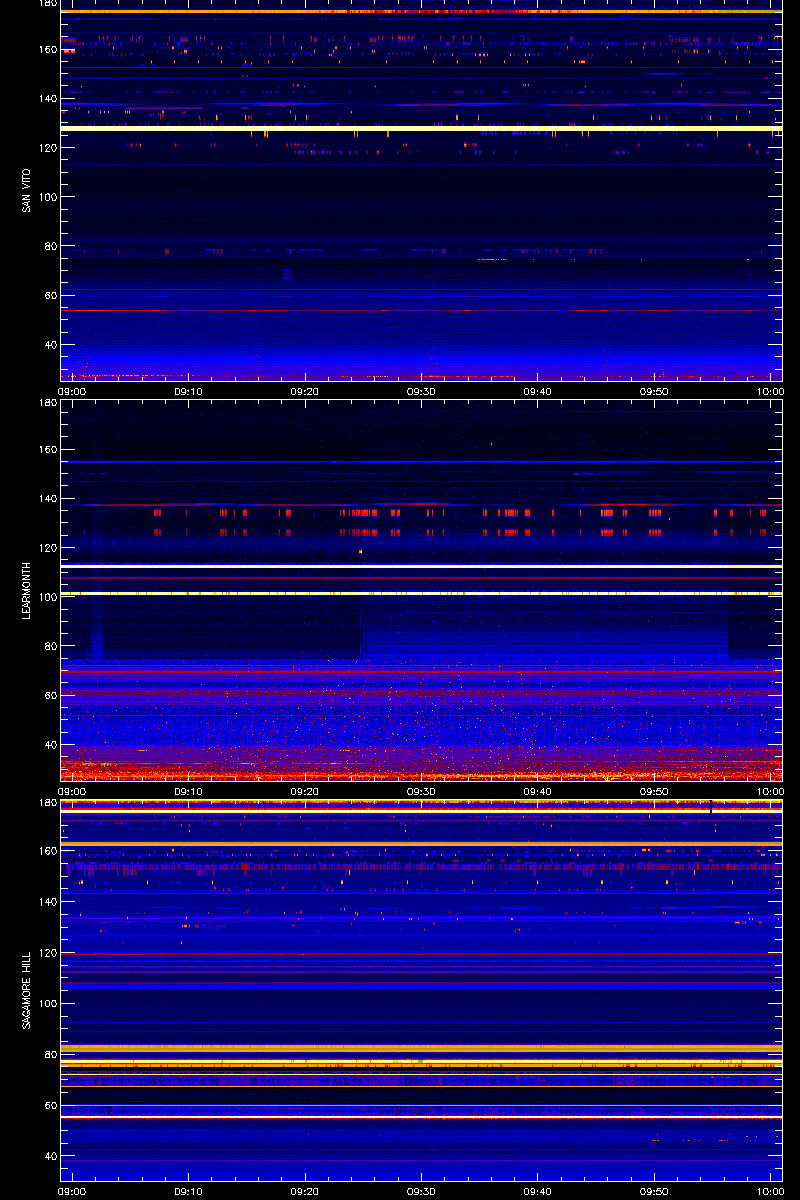Click 09:50 time label below Sagamore Hill panel
Screen dimensions: 800x1200
(x=654, y=1191)
